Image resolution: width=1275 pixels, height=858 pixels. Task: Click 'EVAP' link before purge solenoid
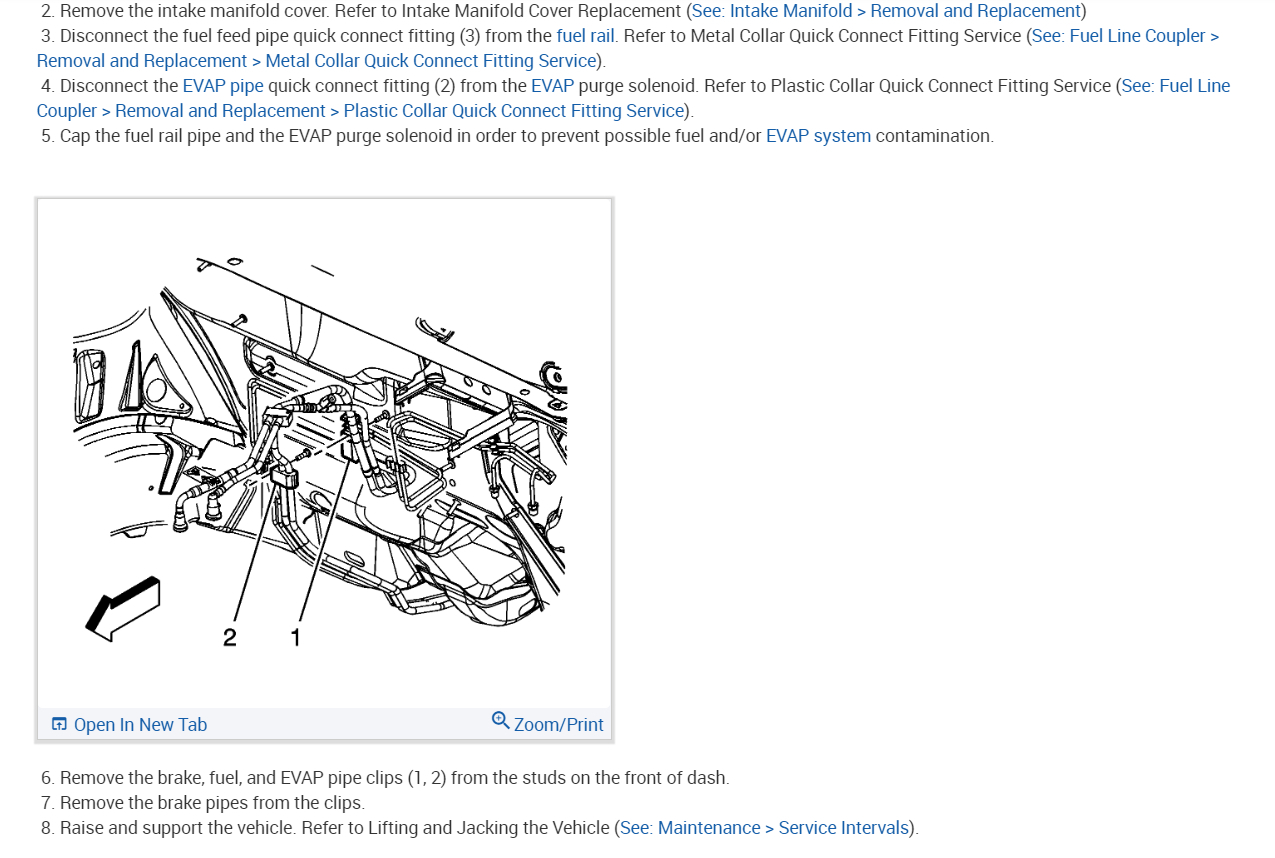pos(553,86)
